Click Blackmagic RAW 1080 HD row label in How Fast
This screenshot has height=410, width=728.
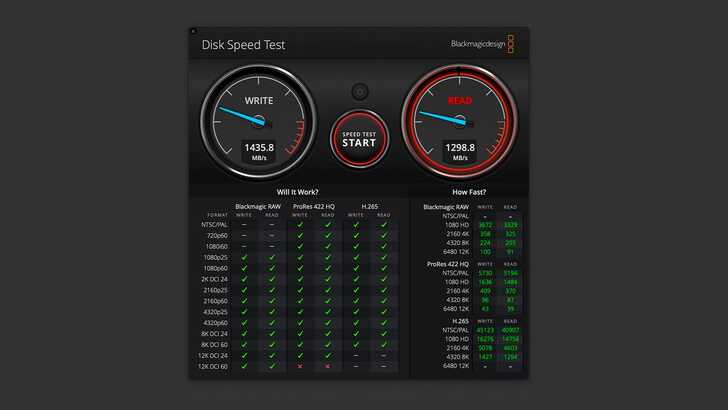coord(457,225)
